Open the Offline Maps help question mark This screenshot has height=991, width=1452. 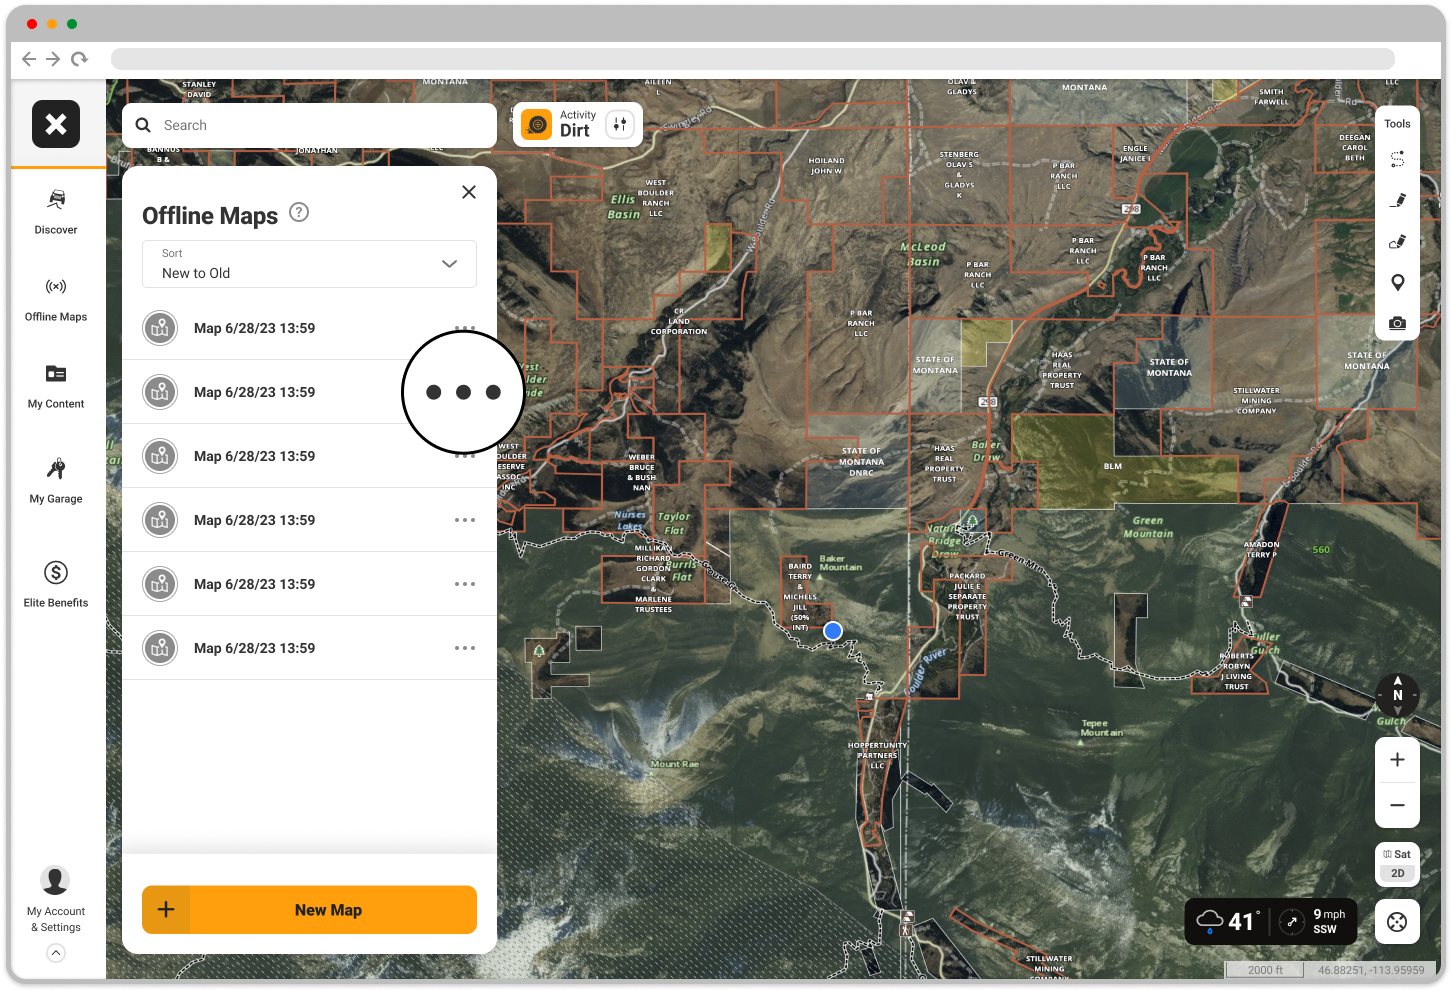pyautogui.click(x=299, y=212)
